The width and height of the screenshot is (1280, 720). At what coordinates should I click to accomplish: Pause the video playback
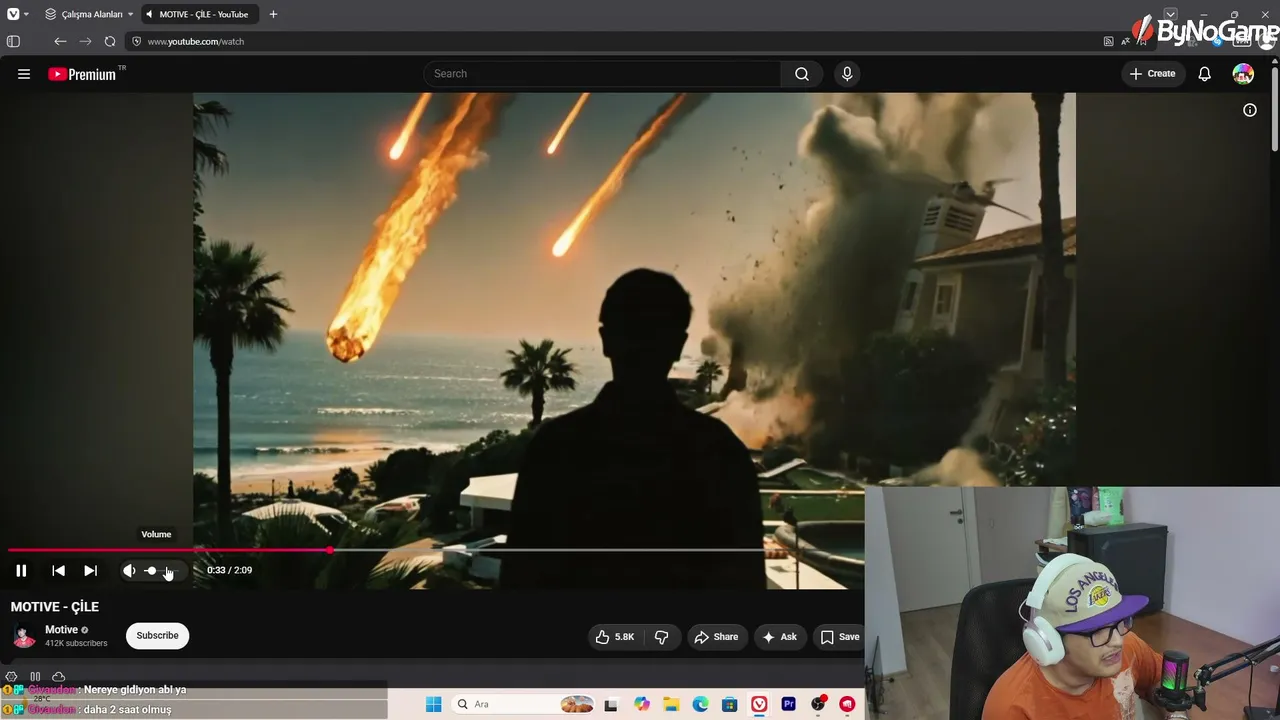click(x=21, y=570)
